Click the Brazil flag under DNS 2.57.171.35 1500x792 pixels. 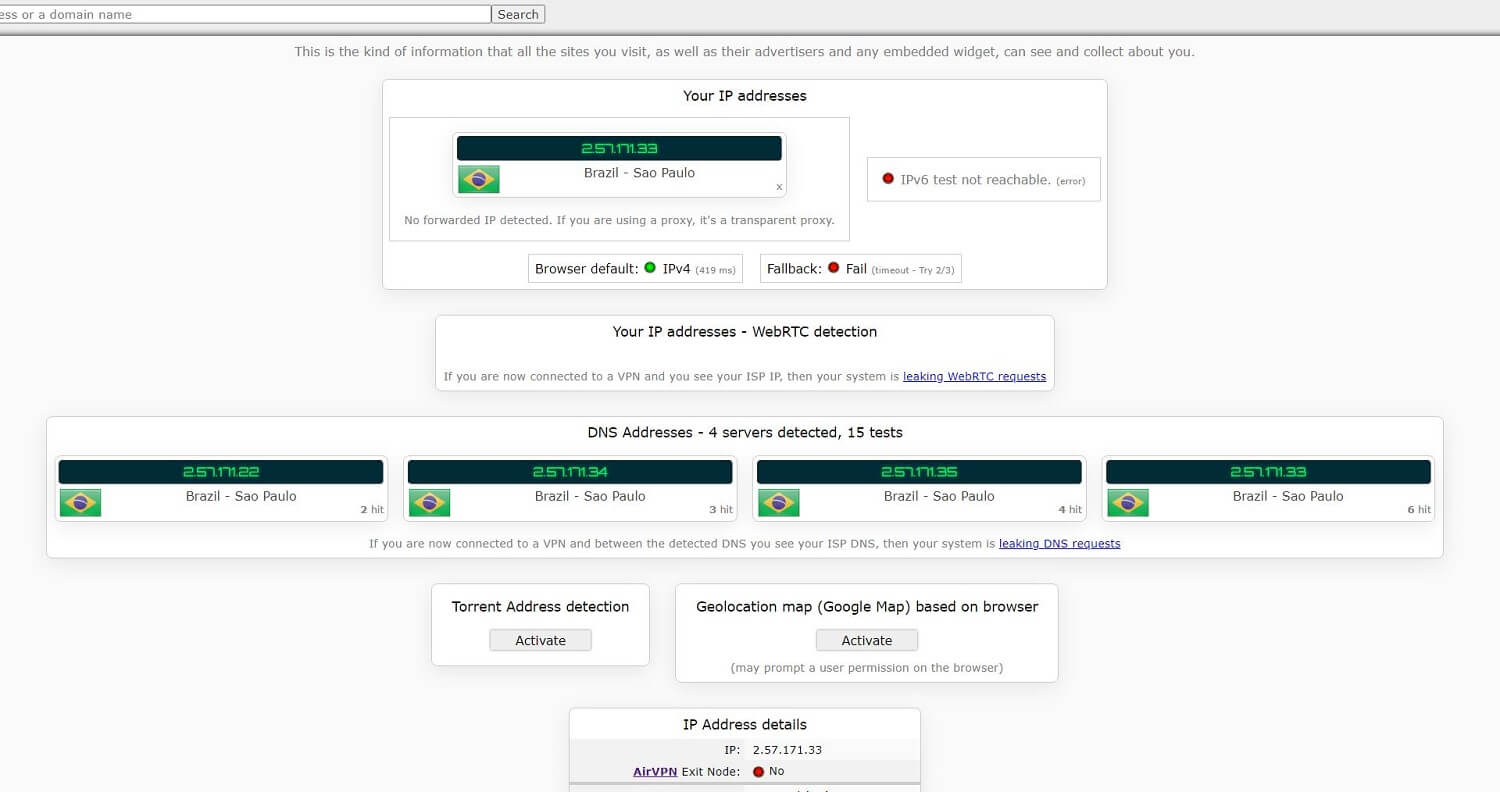pyautogui.click(x=778, y=502)
